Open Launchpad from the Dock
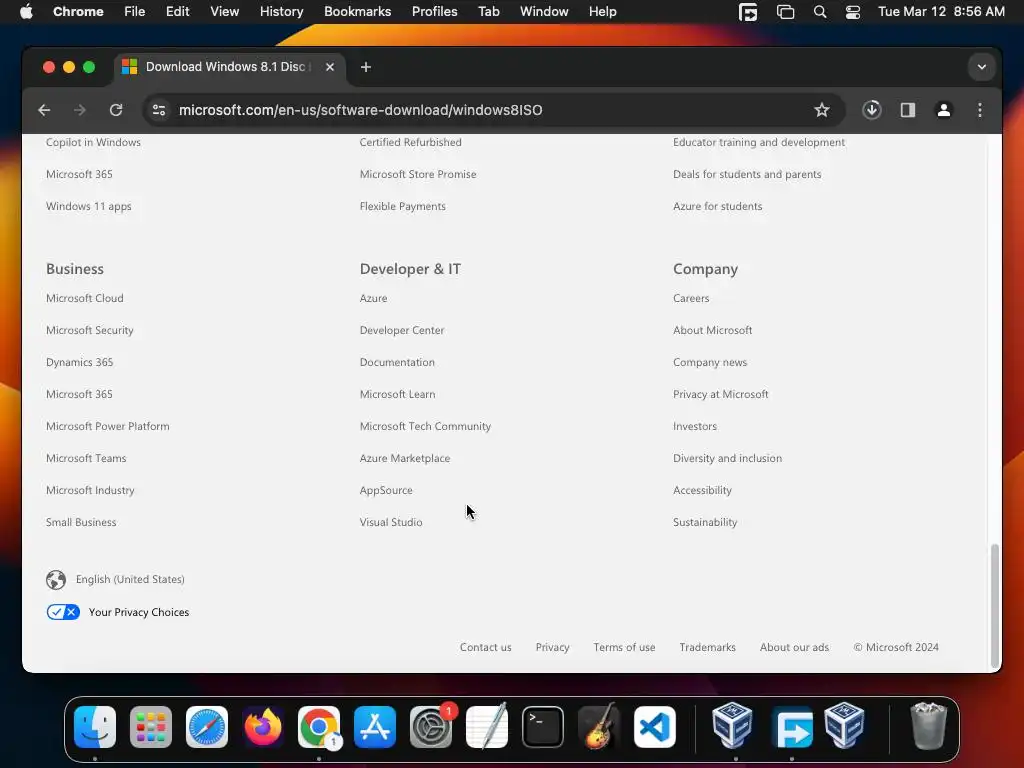Screen dimensions: 1024x768 pos(151,726)
